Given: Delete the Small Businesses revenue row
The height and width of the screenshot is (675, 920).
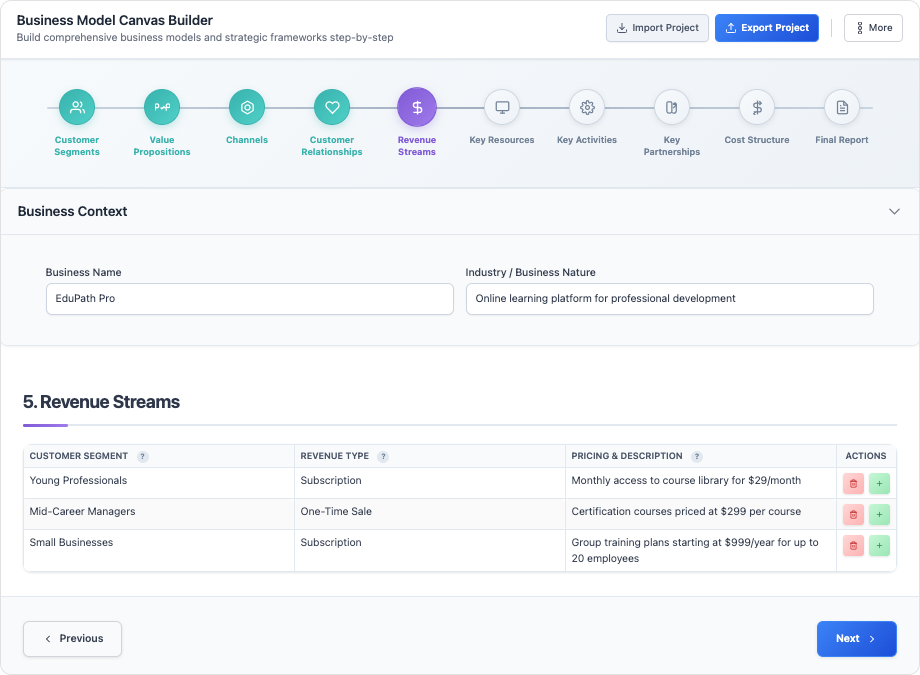Looking at the screenshot, I should coord(854,546).
